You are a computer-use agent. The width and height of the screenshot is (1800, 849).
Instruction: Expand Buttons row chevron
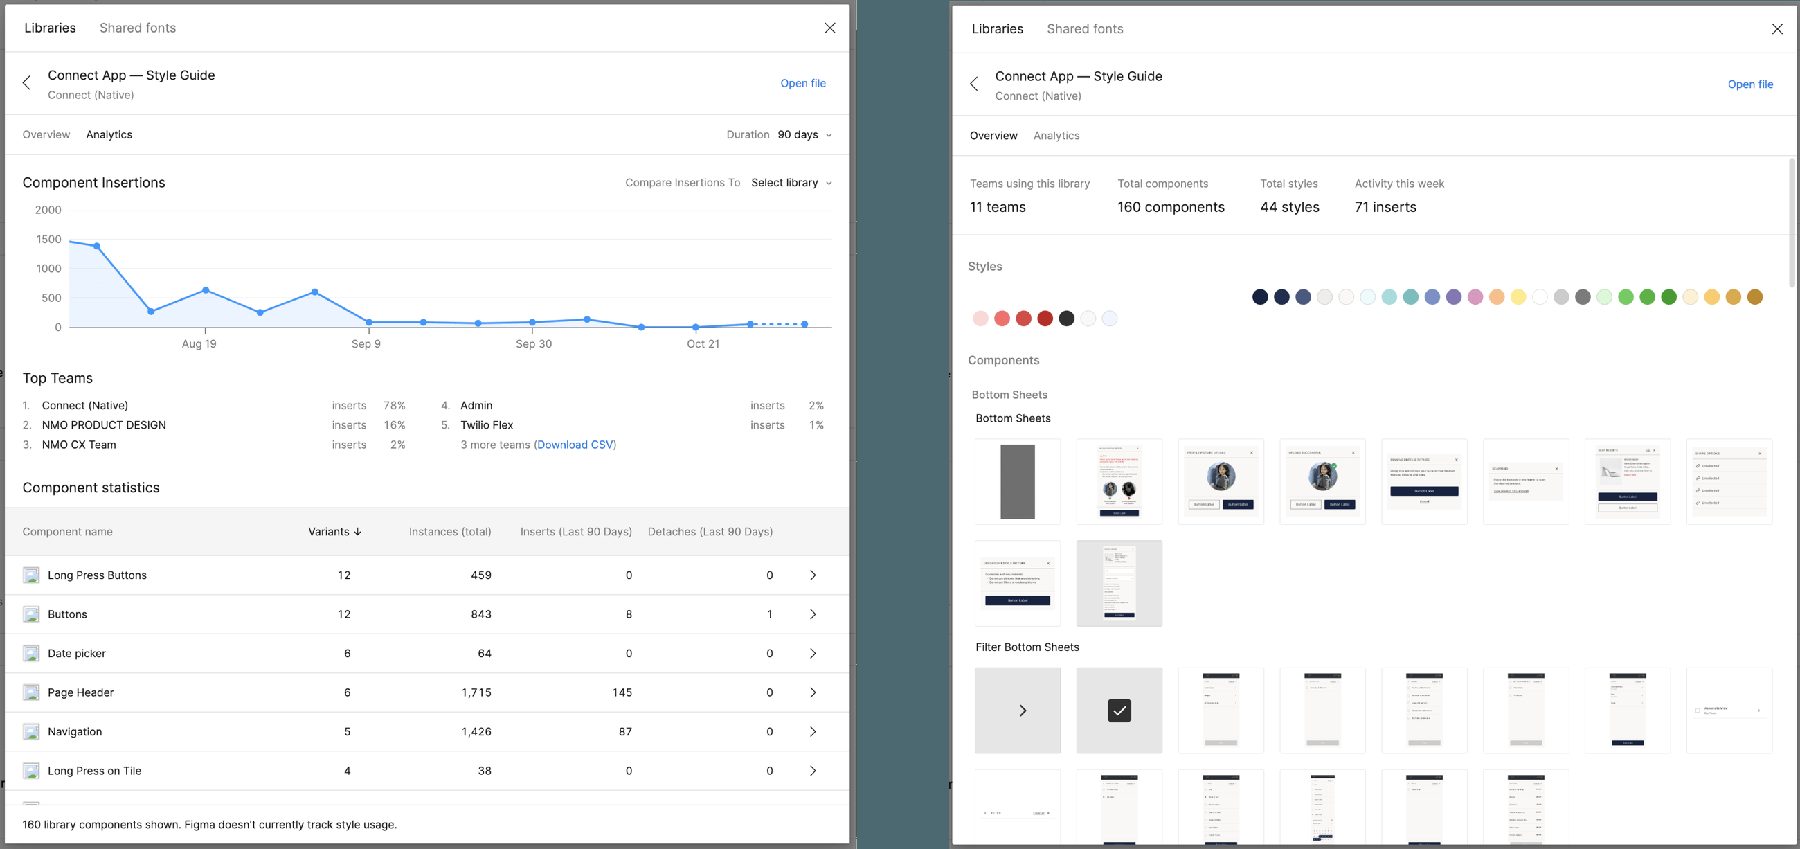coord(813,614)
